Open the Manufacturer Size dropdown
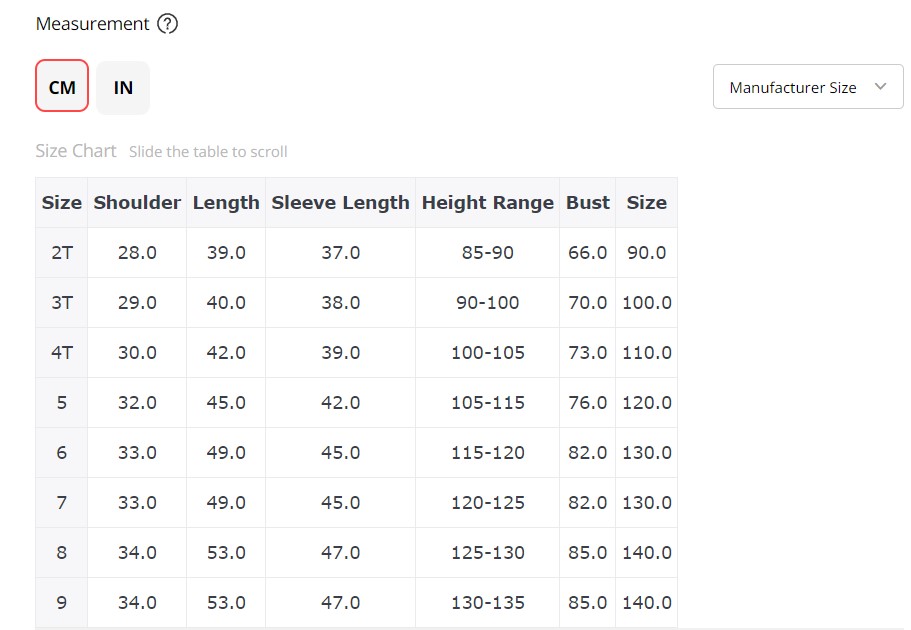911x630 pixels. coord(808,87)
